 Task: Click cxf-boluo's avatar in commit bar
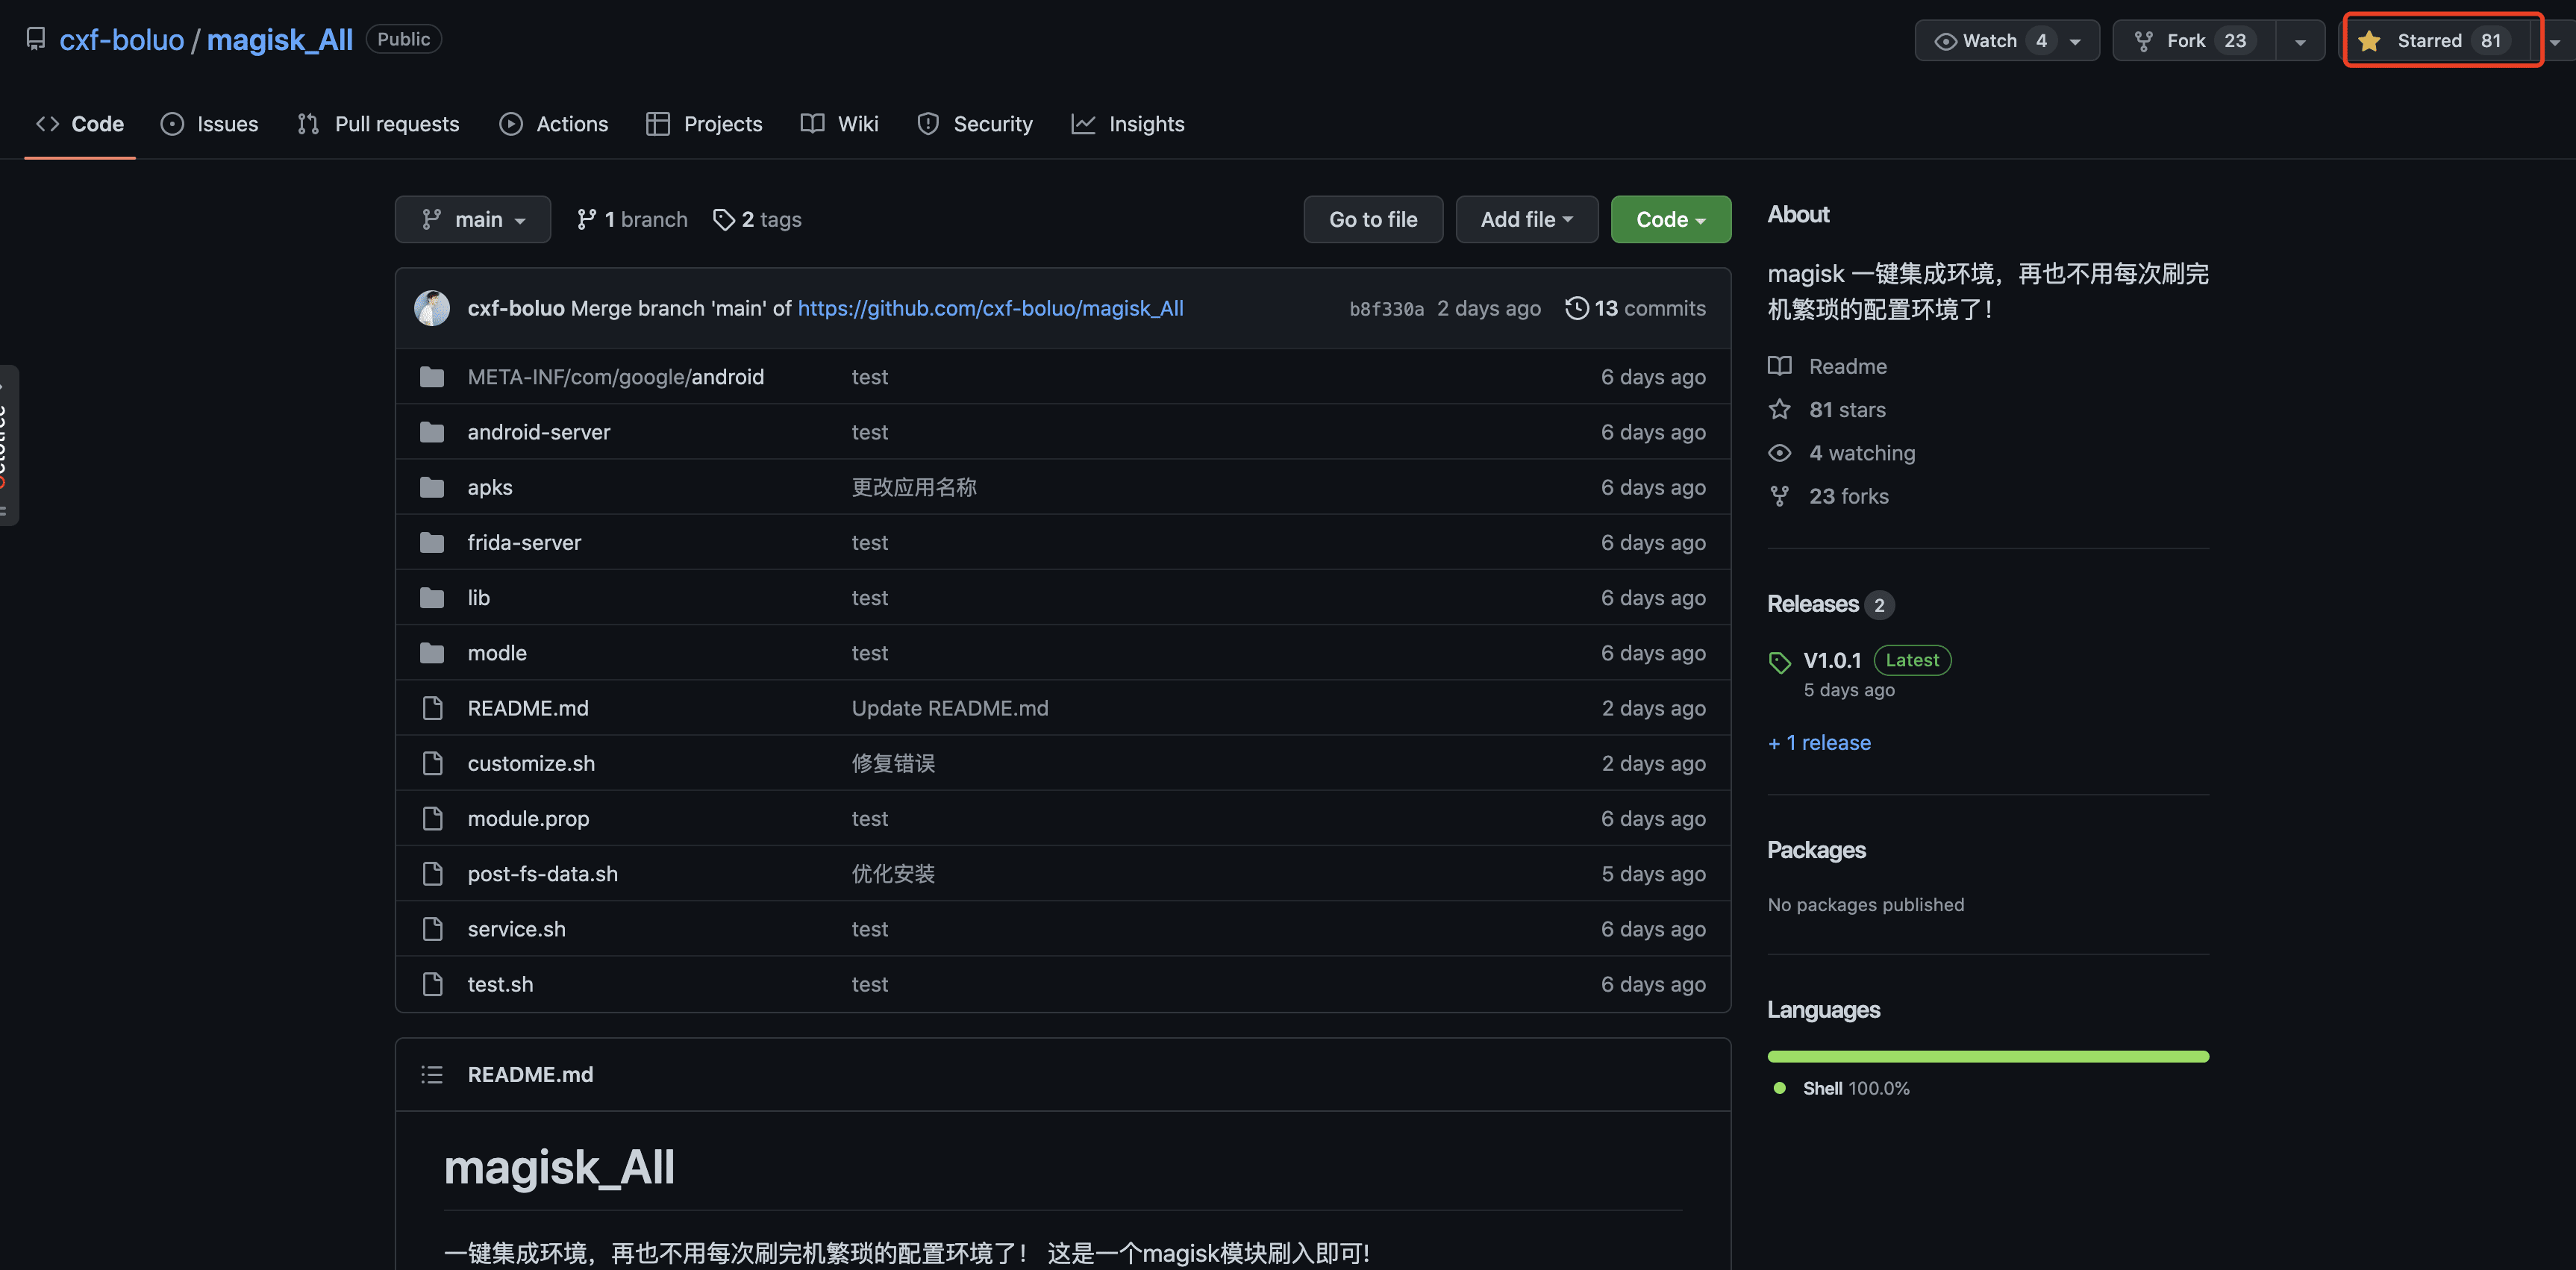pos(432,308)
